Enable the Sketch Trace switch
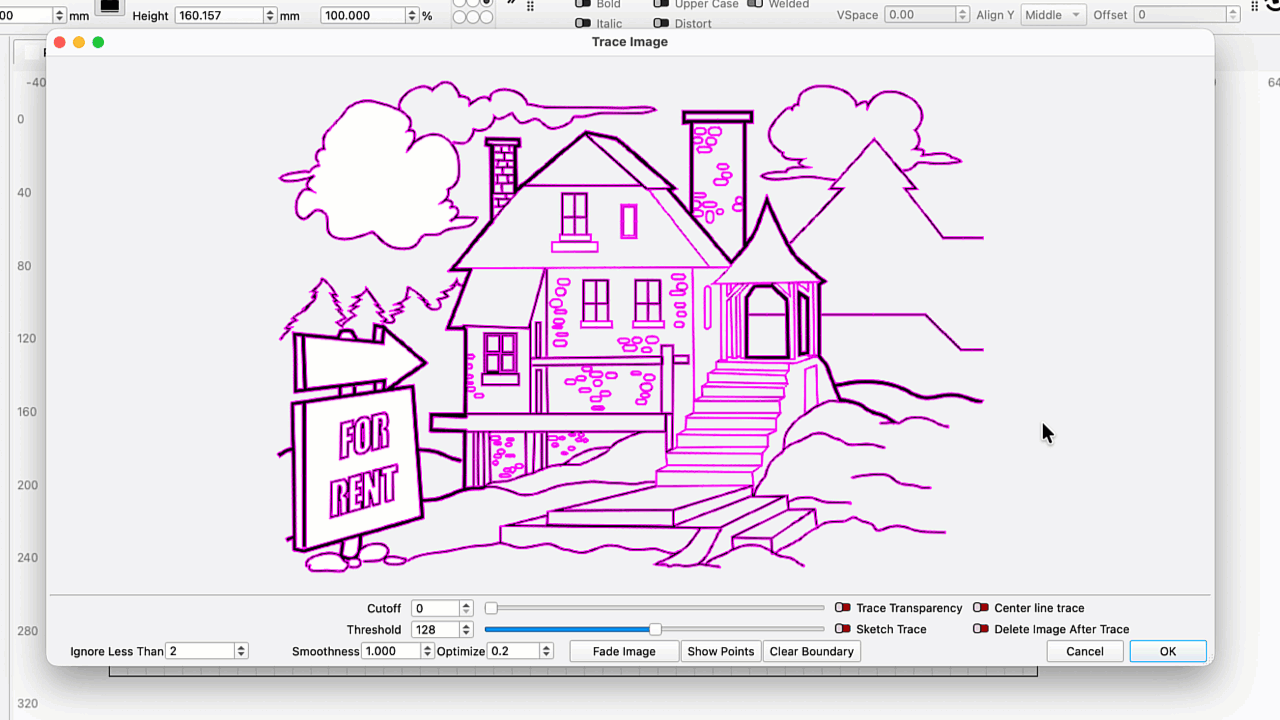This screenshot has width=1280, height=720. (x=843, y=629)
